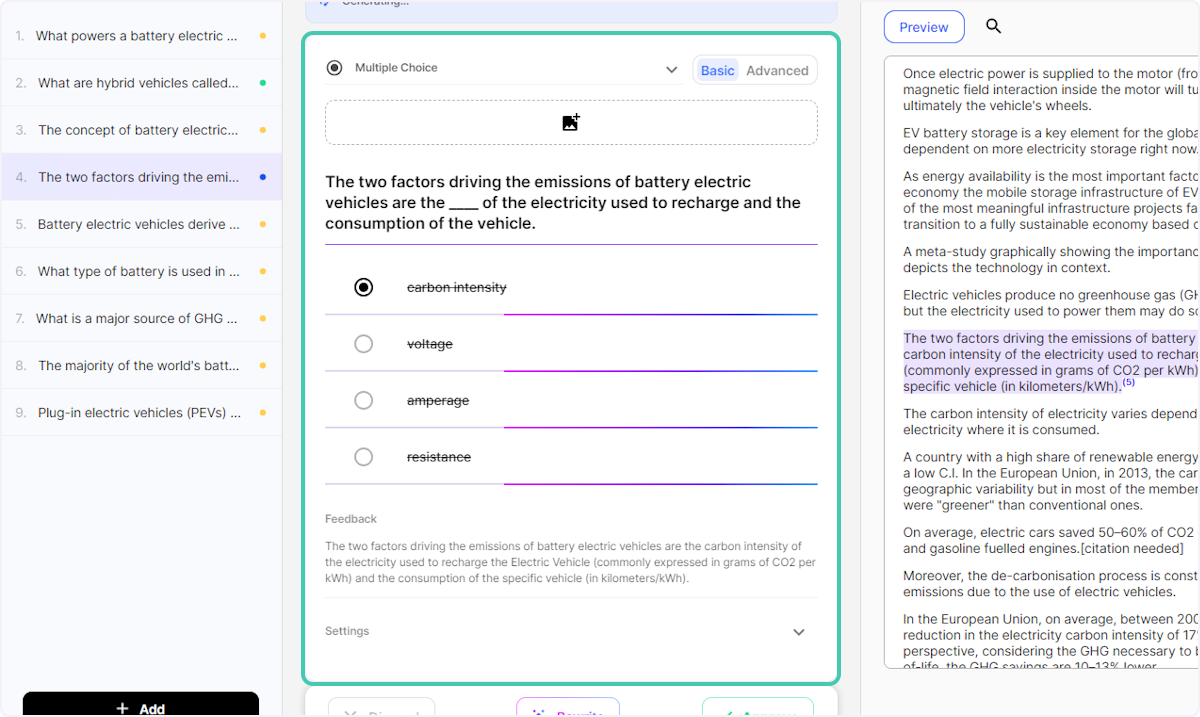Select the resistance answer option
1200x717 pixels.
pos(363,456)
